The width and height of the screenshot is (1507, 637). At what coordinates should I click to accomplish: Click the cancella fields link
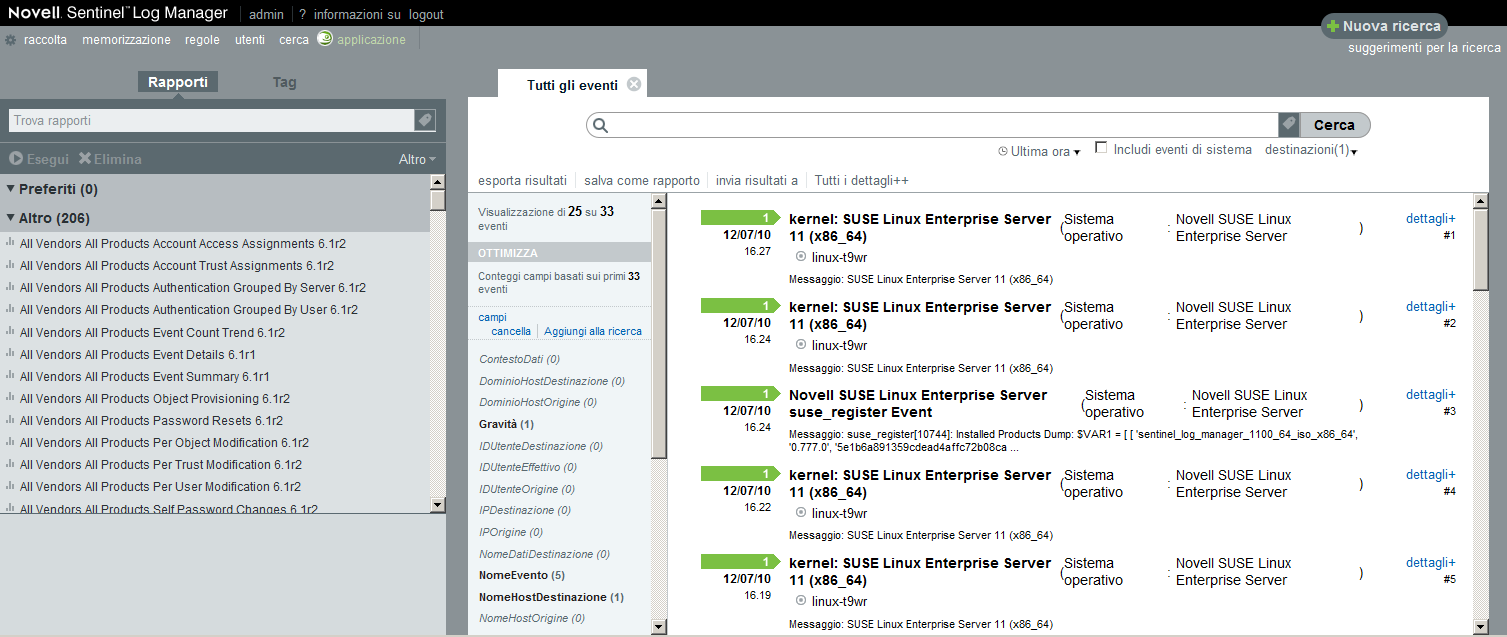(x=511, y=331)
